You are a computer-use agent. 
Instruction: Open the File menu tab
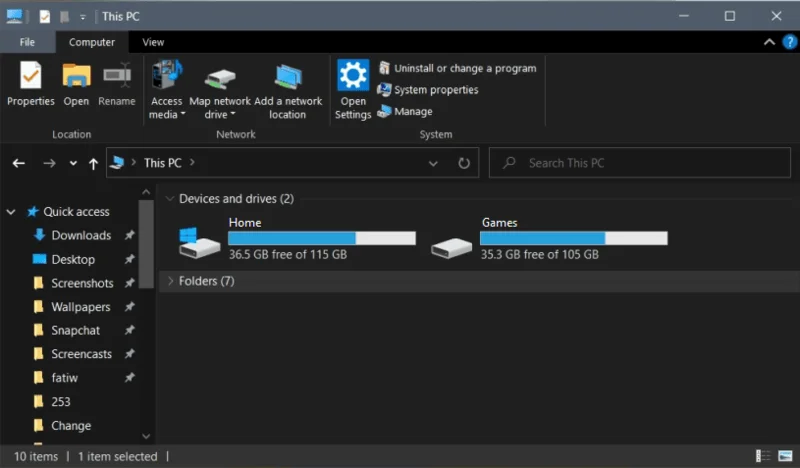pos(27,42)
